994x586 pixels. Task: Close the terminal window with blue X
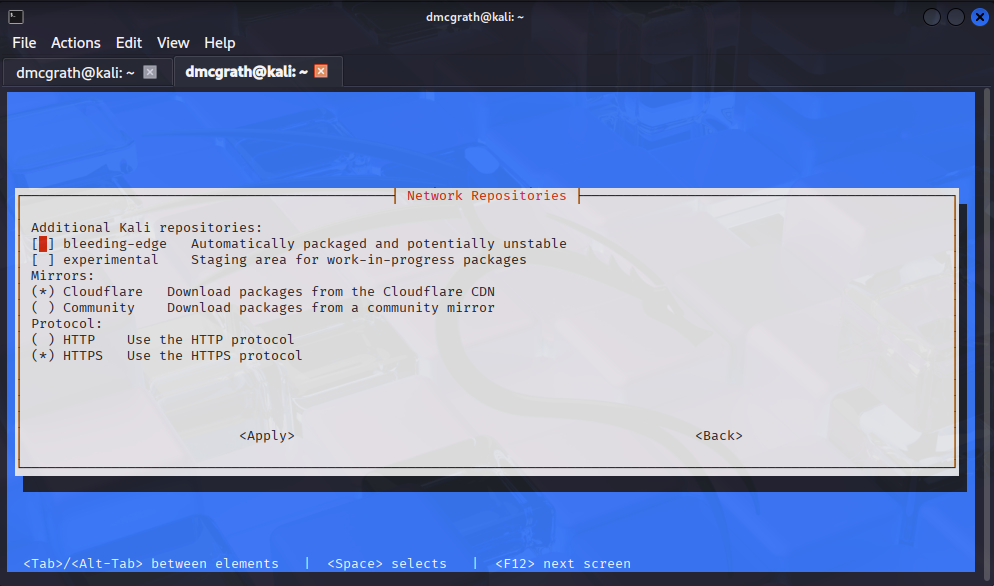click(980, 17)
